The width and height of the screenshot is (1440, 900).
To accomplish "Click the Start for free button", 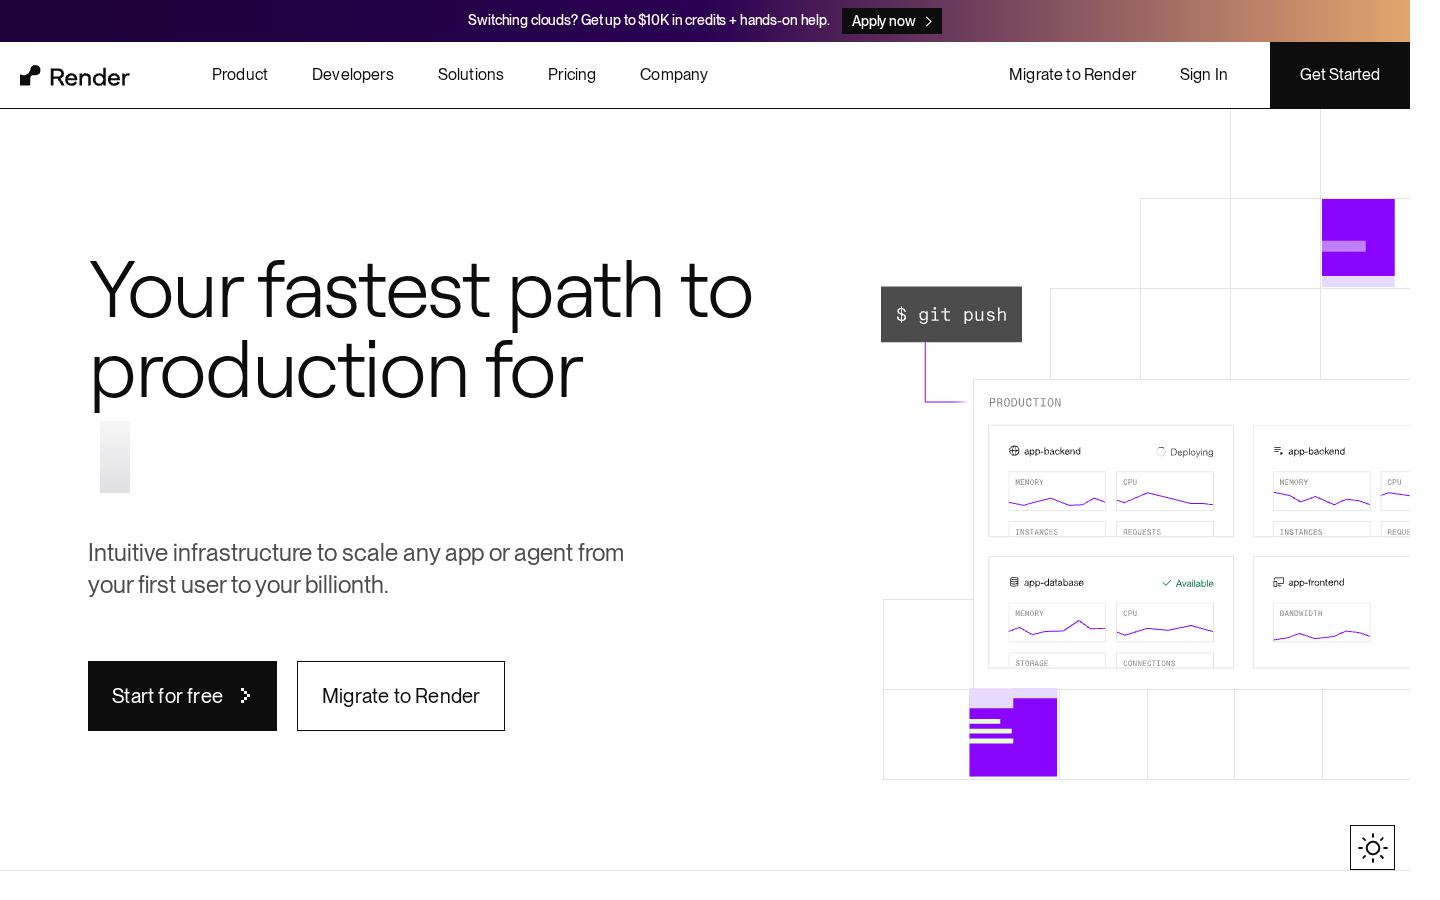I will tap(182, 696).
